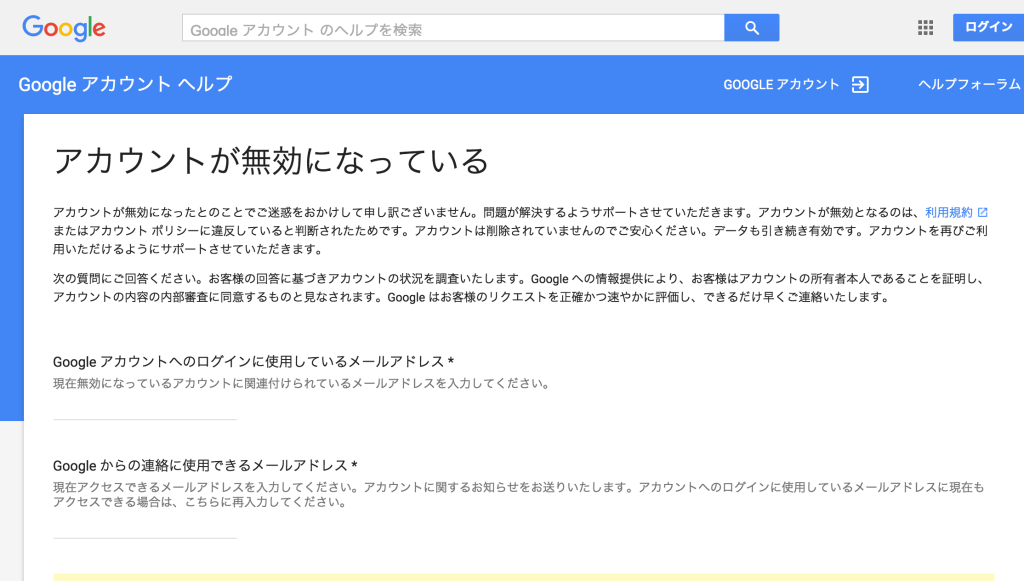Click hint text 現在無効になっているアカウントに関連付け

302,383
